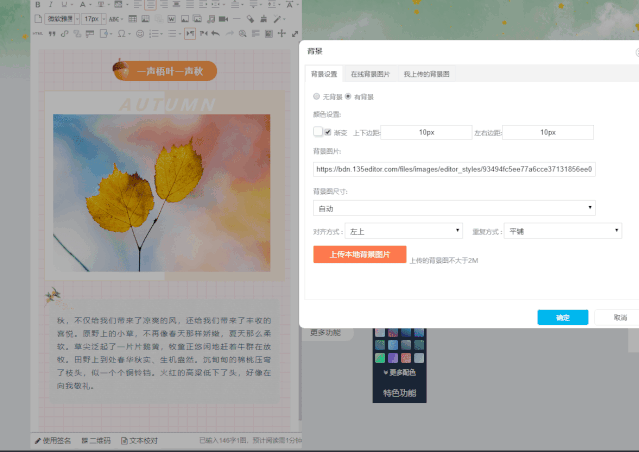Image resolution: width=639 pixels, height=452 pixels.
Task: Open the 背景图尺寸 dropdown showing 自动
Action: [x=454, y=208]
